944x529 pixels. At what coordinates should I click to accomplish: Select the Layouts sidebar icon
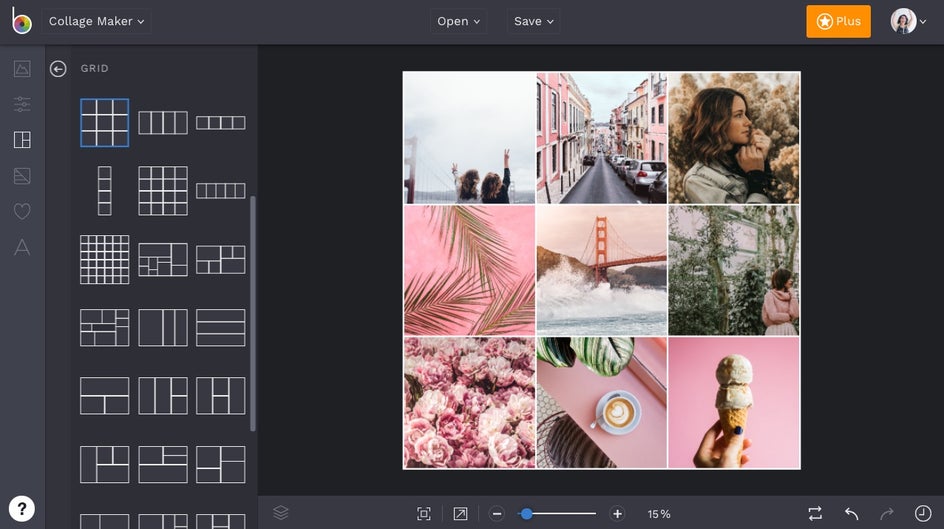coord(22,140)
